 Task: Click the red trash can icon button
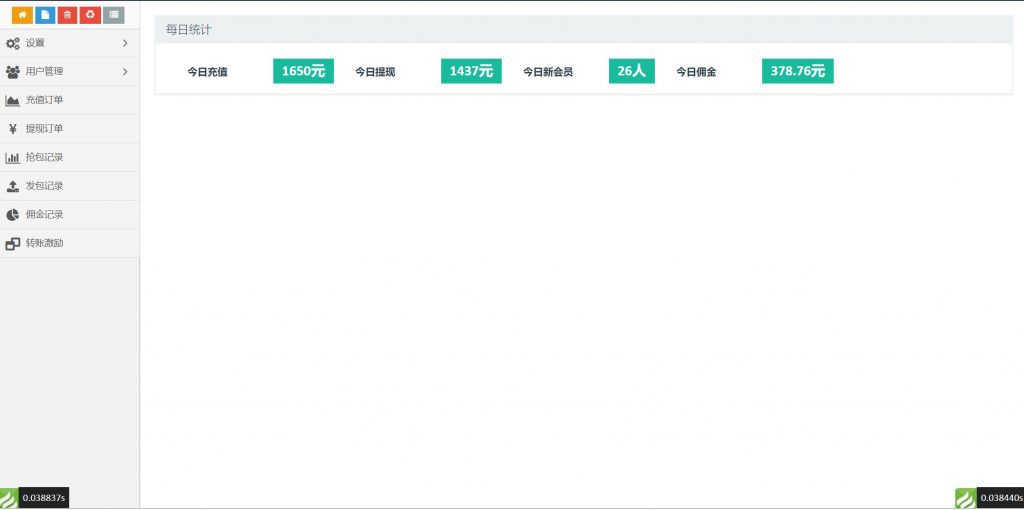(x=67, y=15)
